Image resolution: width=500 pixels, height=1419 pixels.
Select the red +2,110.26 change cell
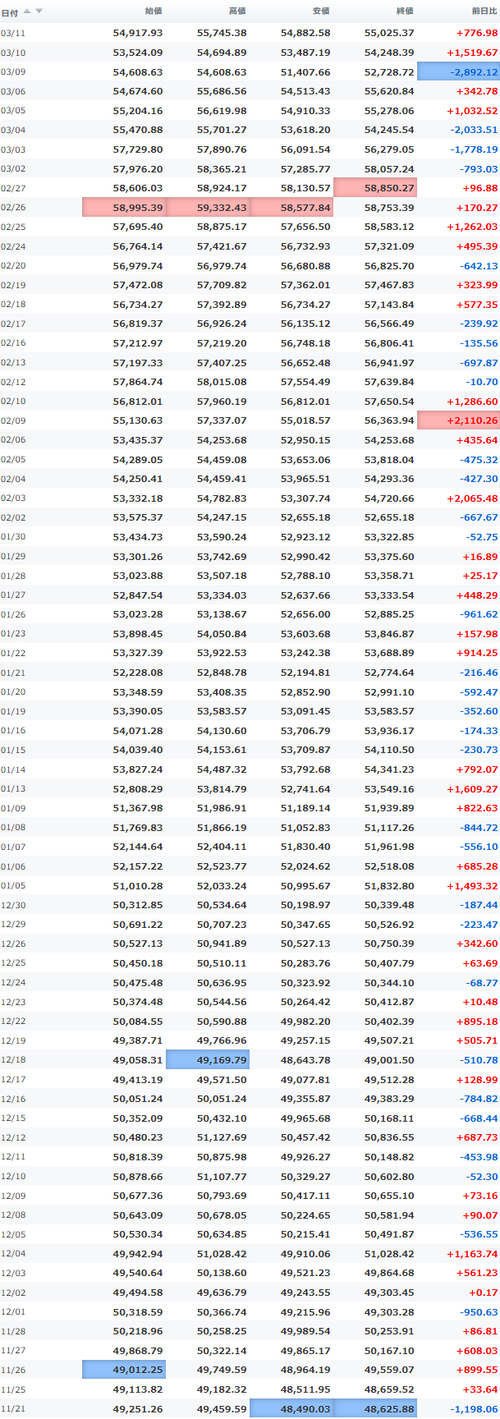click(458, 421)
